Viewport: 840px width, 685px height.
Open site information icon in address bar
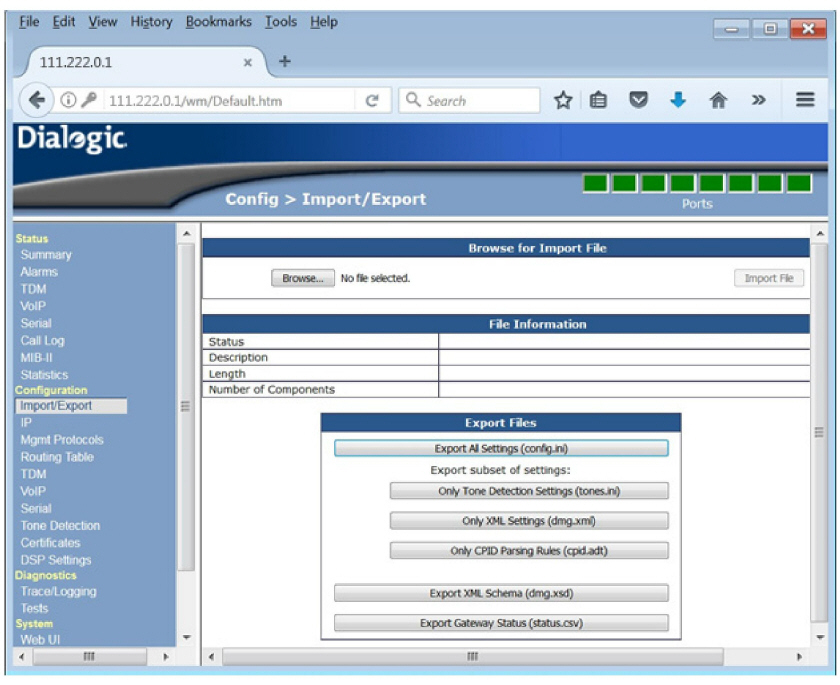point(68,100)
